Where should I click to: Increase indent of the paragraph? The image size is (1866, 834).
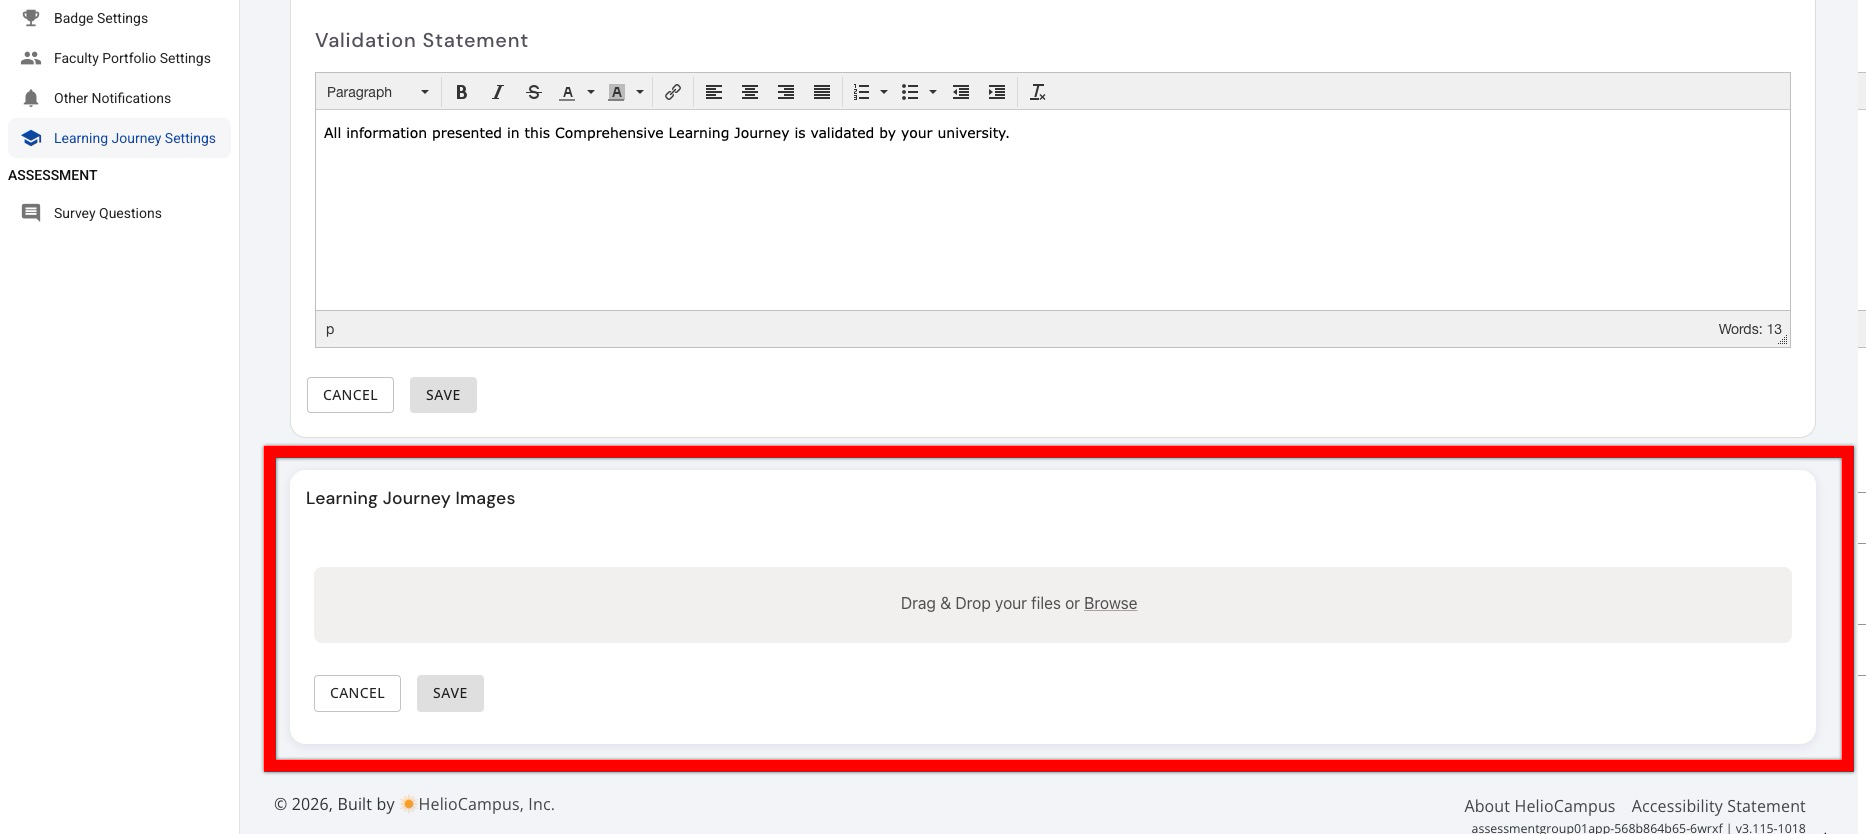click(997, 92)
